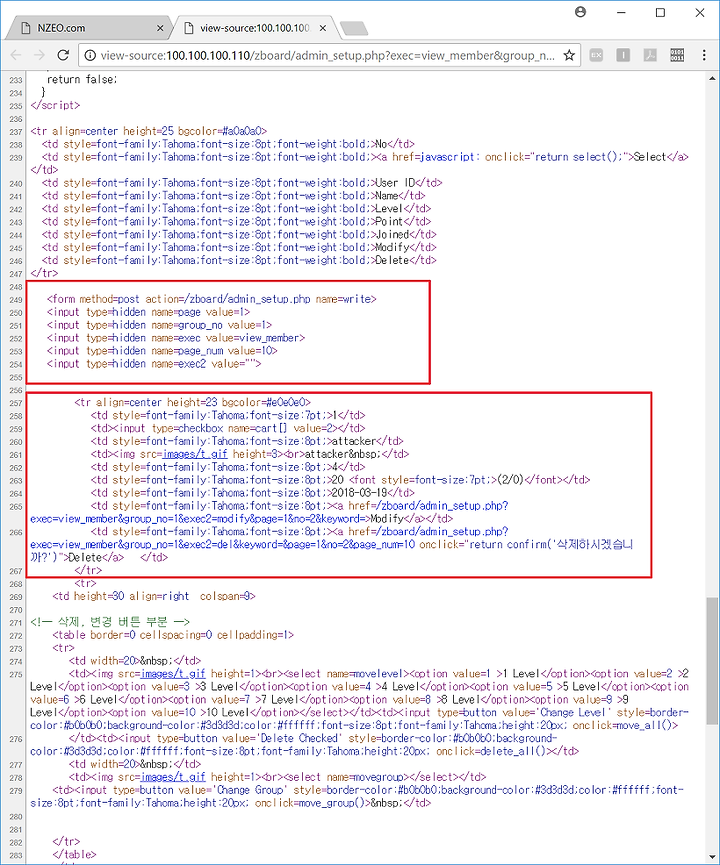This screenshot has height=865, width=720.
Task: Go forward with the forward arrow
Action: [39, 55]
